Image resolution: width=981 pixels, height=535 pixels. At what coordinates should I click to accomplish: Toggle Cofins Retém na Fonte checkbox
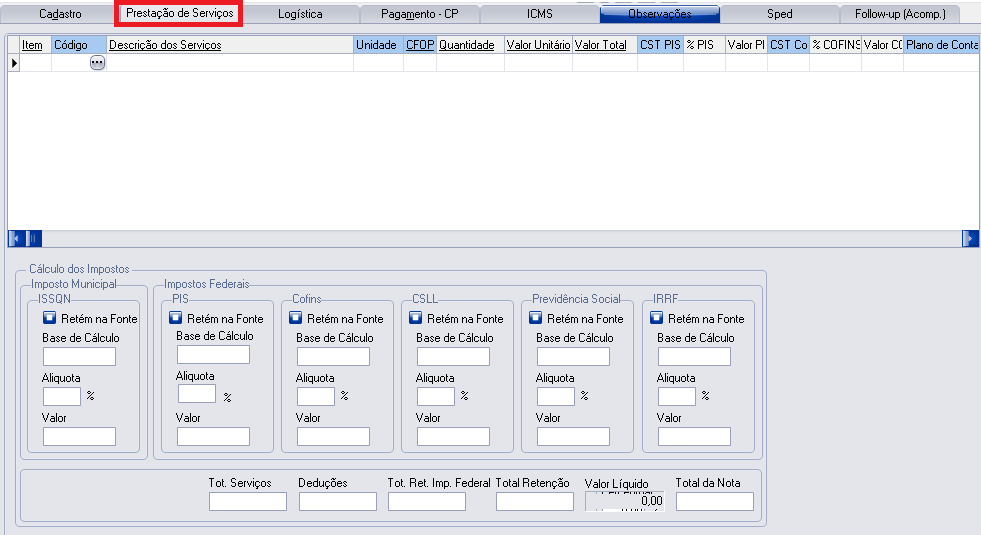[x=295, y=318]
